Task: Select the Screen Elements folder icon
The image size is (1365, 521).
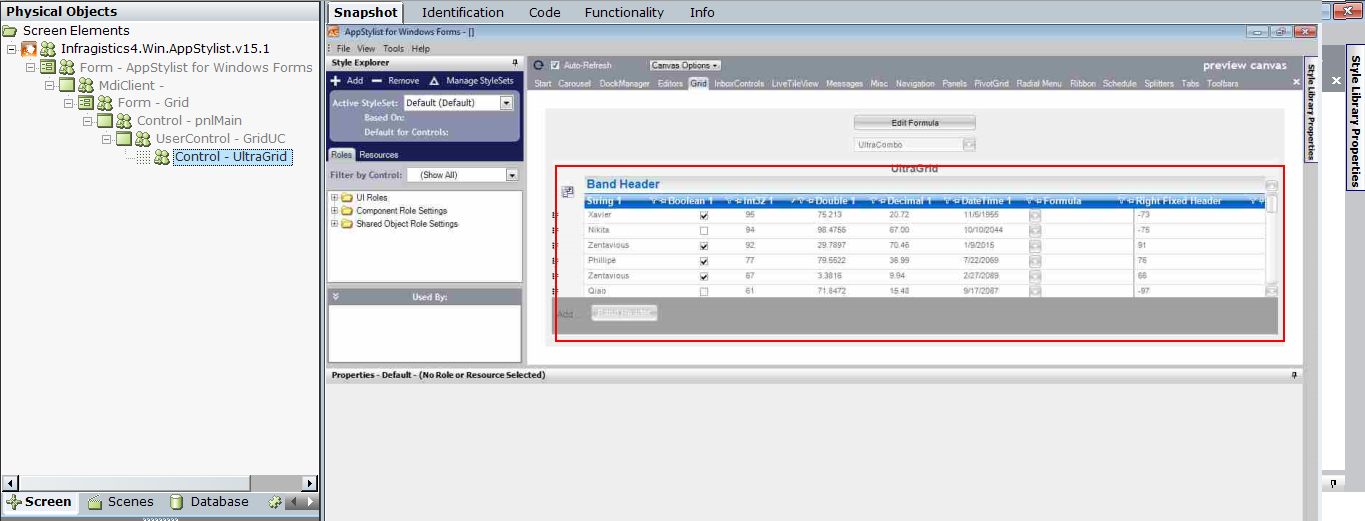Action: coord(10,31)
